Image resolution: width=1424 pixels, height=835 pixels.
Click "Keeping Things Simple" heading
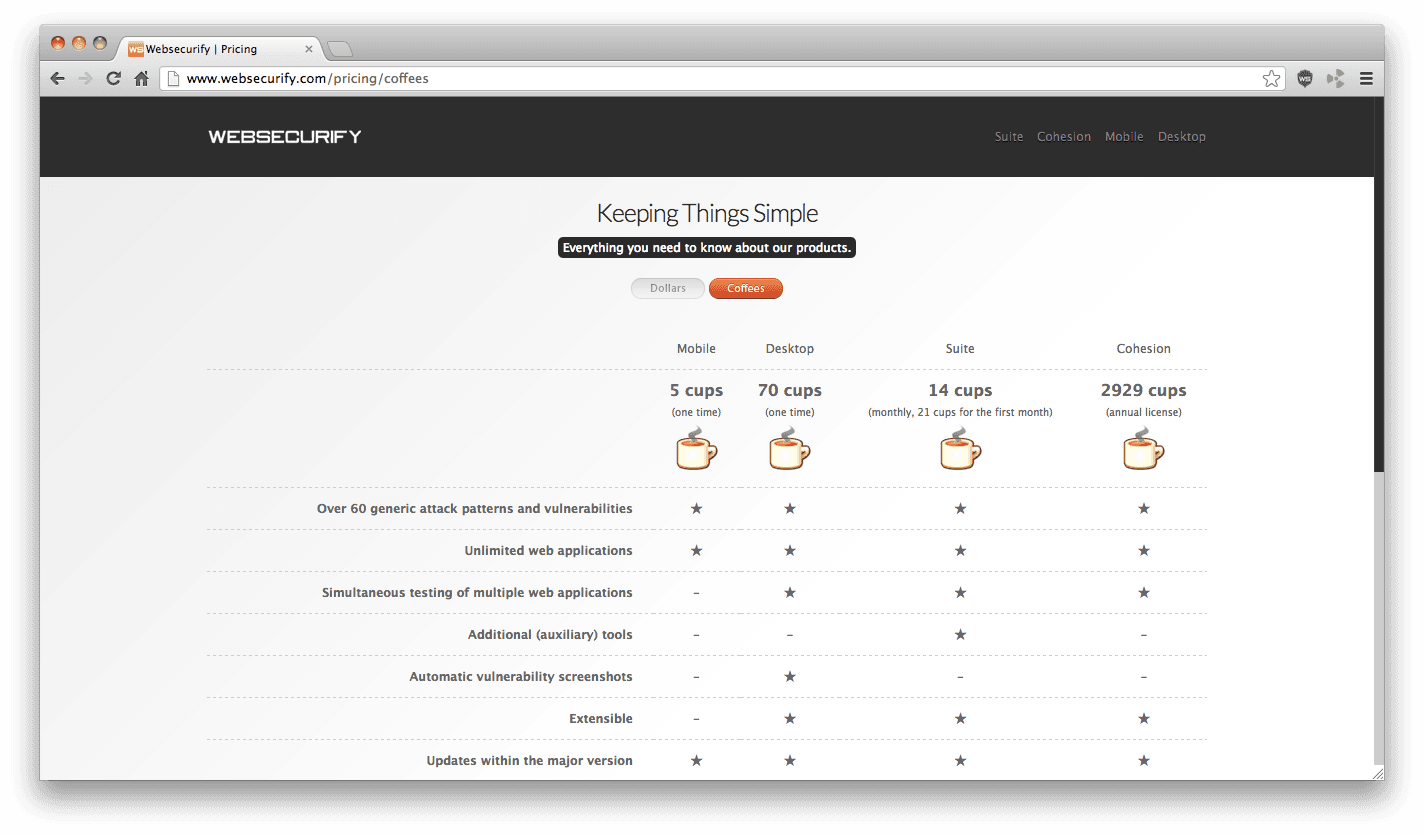(707, 213)
